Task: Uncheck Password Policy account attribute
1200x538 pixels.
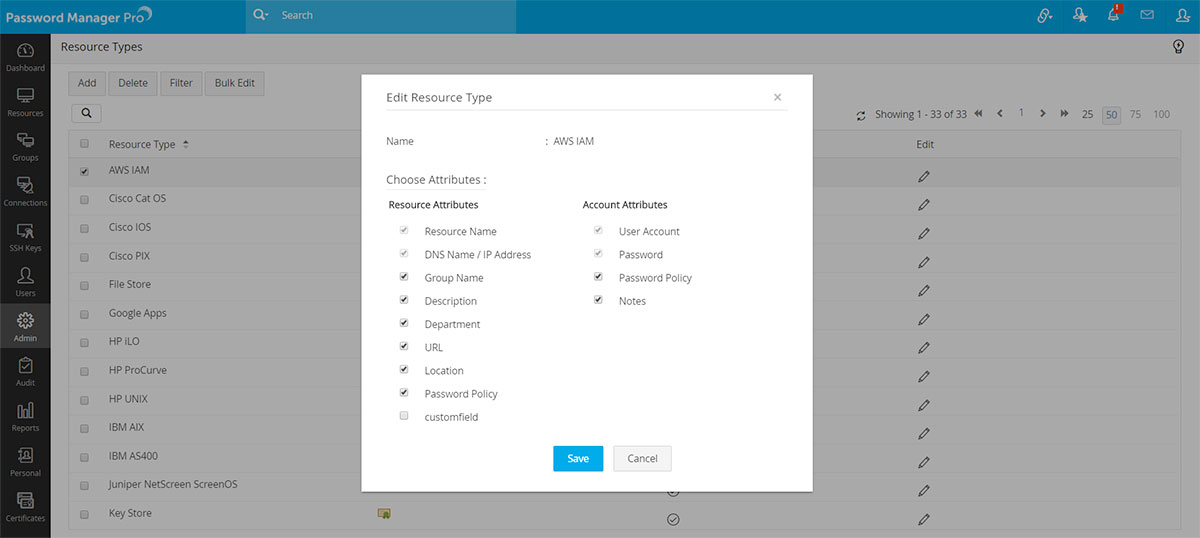Action: tap(598, 277)
